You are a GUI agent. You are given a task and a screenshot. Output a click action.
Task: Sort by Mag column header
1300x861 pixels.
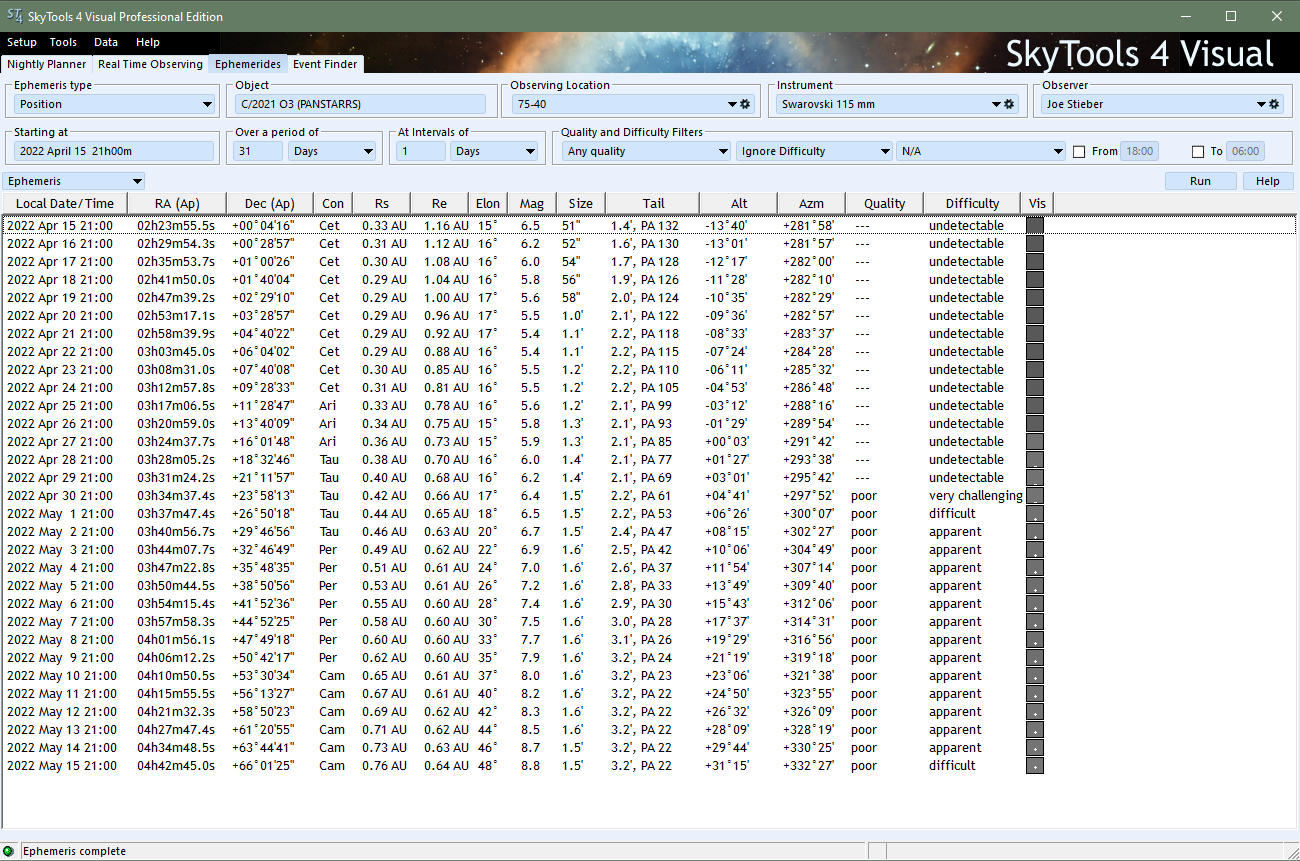pos(532,203)
